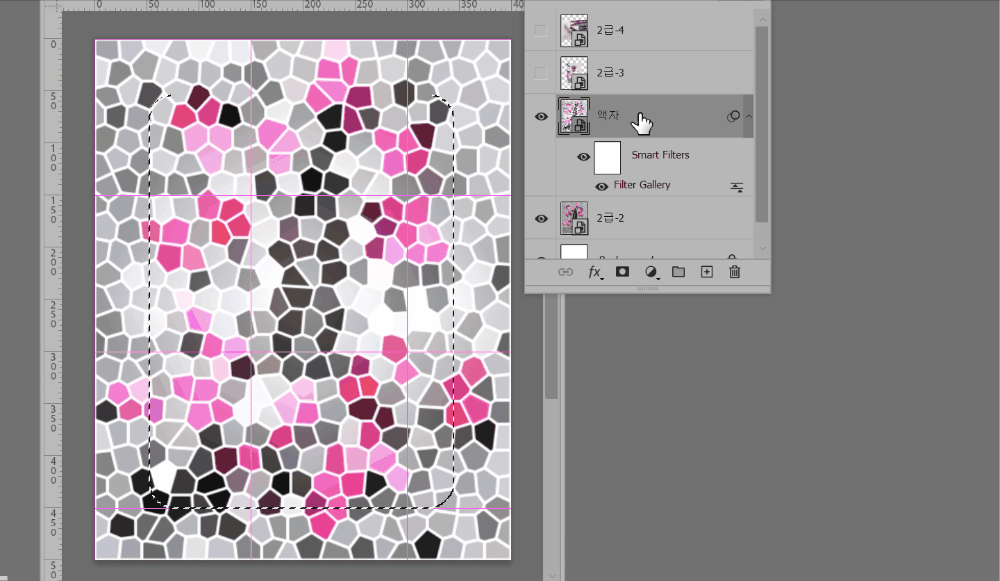Hide the Smart Filters effect

(583, 157)
